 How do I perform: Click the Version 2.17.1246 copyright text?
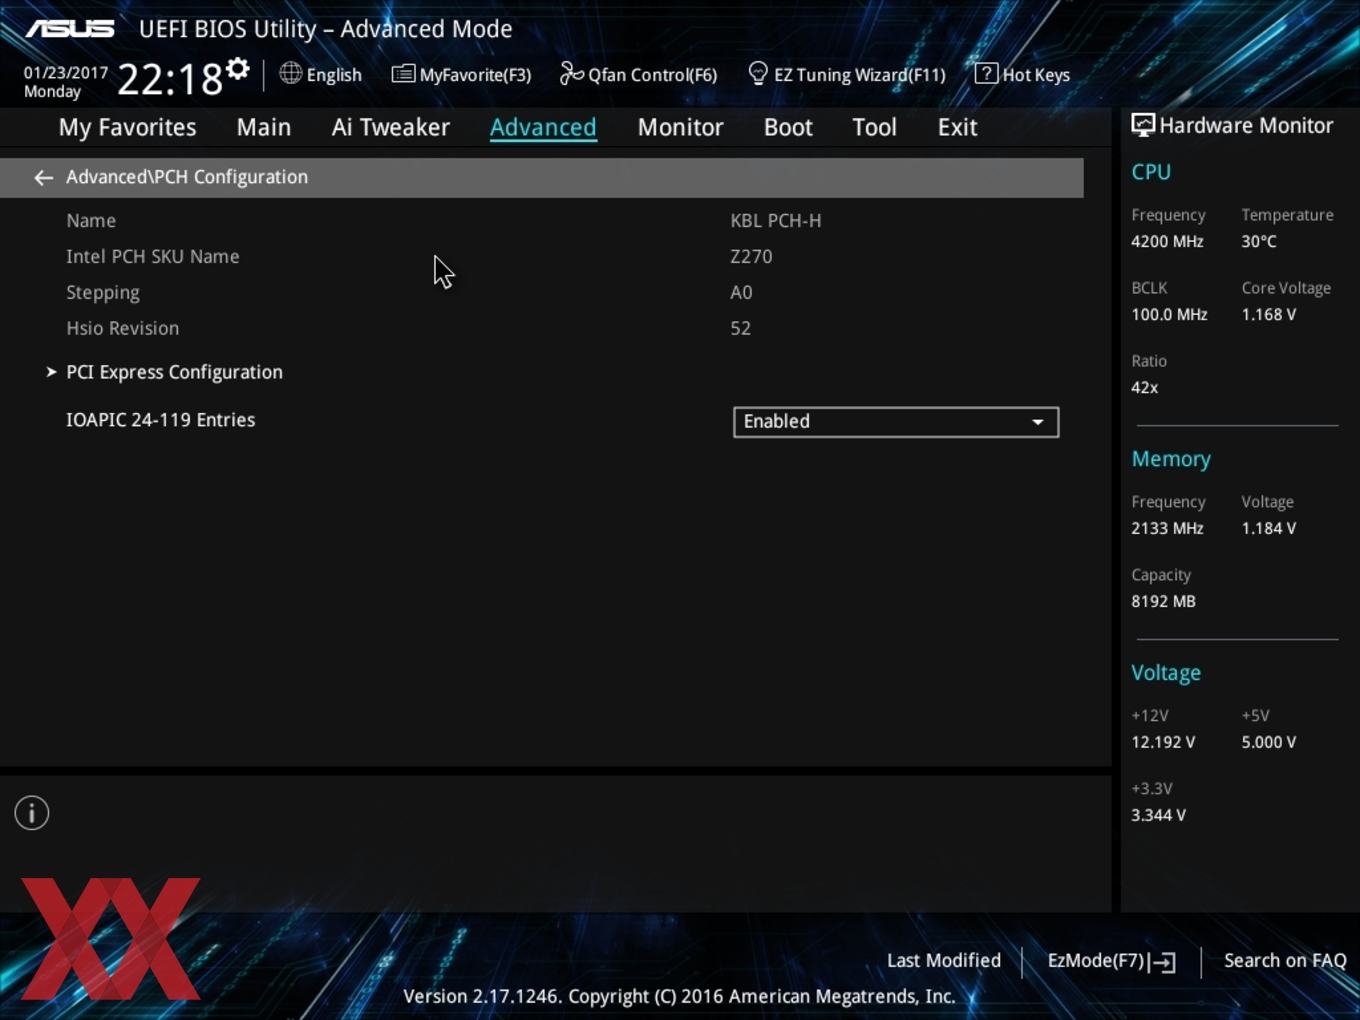679,996
